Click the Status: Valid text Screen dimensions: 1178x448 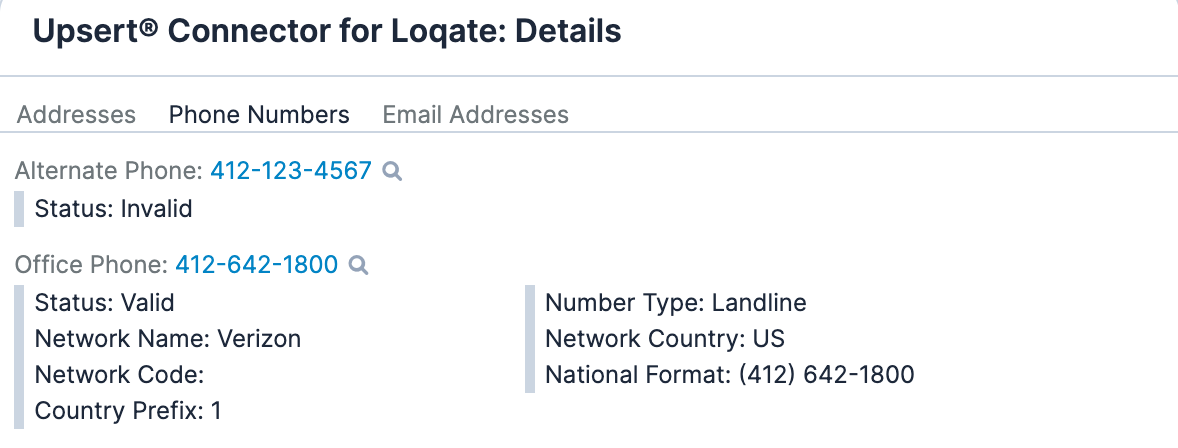[x=105, y=302]
